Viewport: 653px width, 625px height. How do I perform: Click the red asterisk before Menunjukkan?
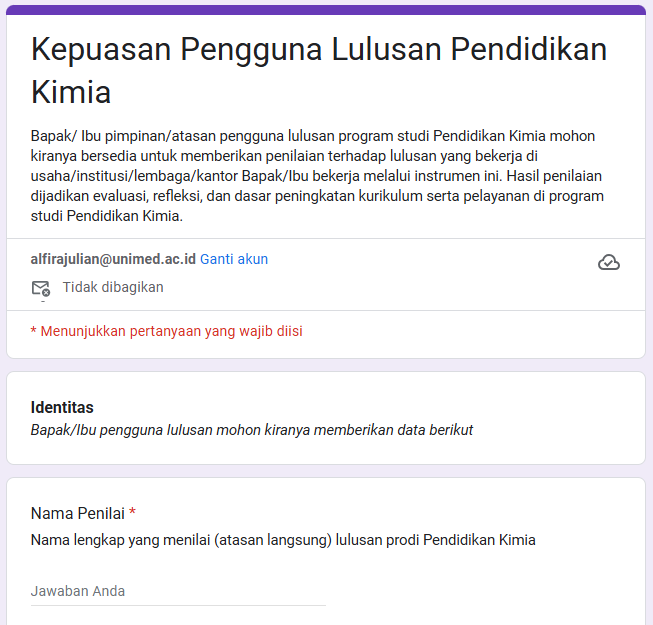pyautogui.click(x=33, y=331)
